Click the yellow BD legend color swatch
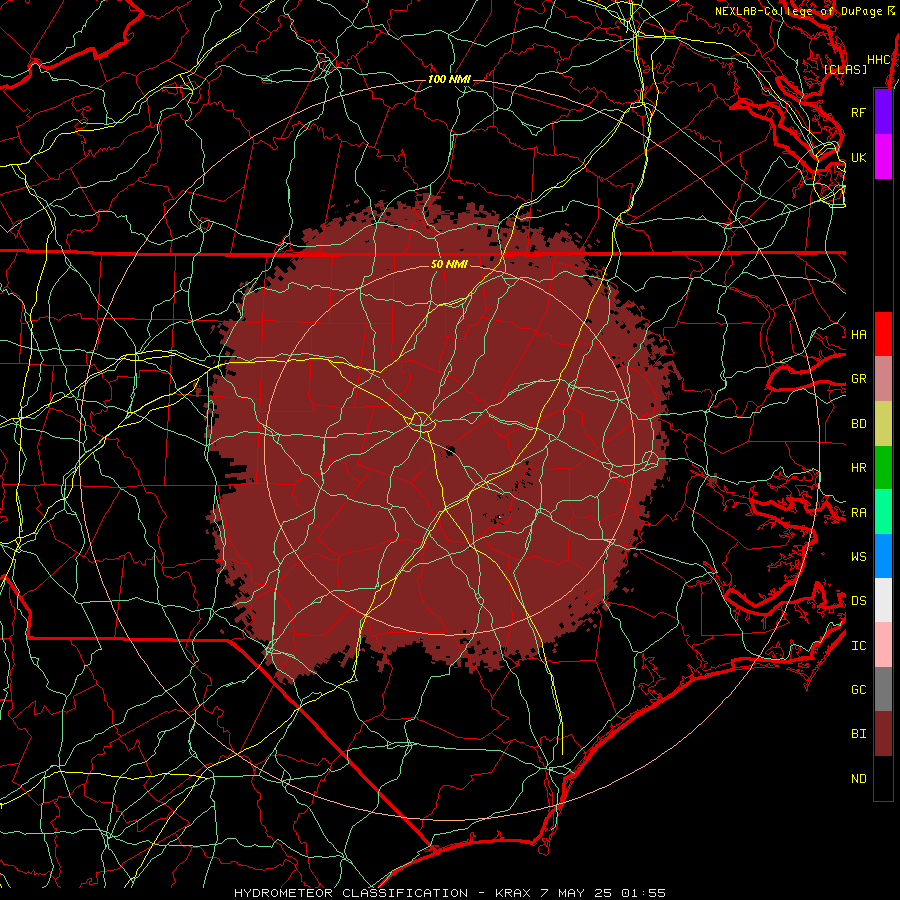Image resolution: width=900 pixels, height=900 pixels. (883, 424)
